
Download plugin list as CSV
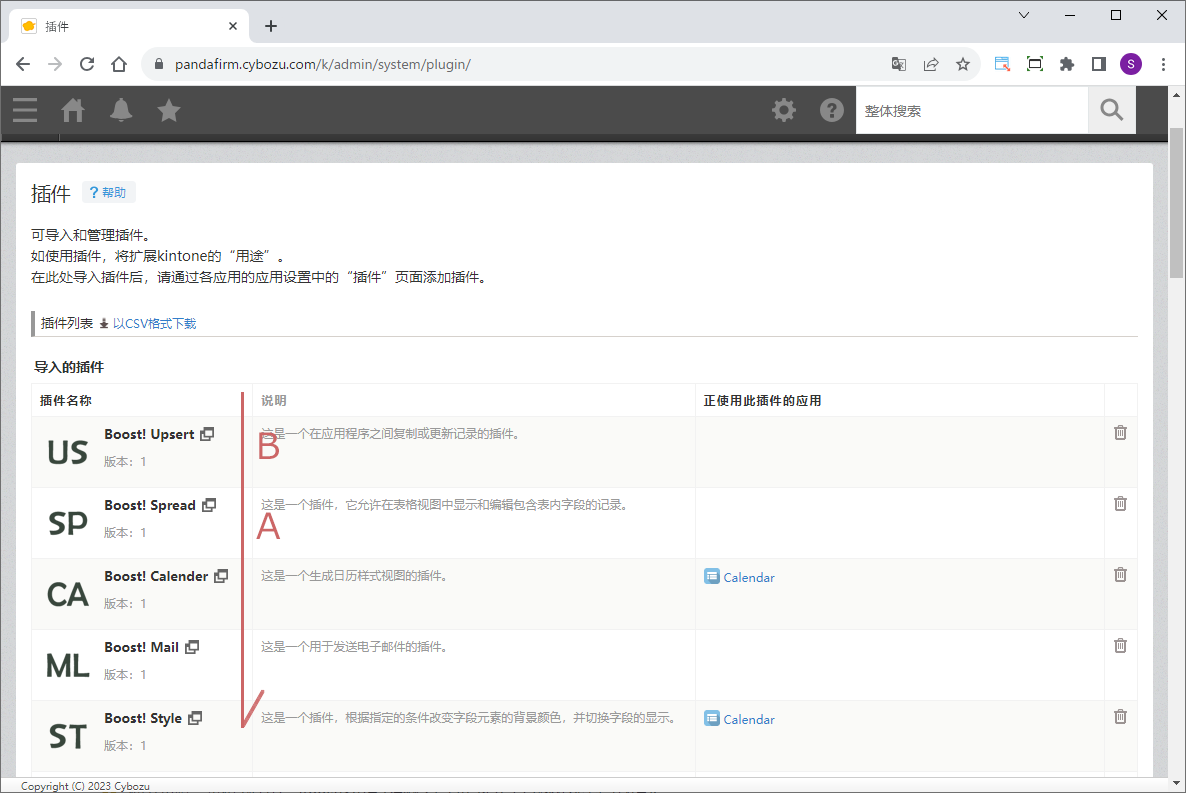point(153,324)
